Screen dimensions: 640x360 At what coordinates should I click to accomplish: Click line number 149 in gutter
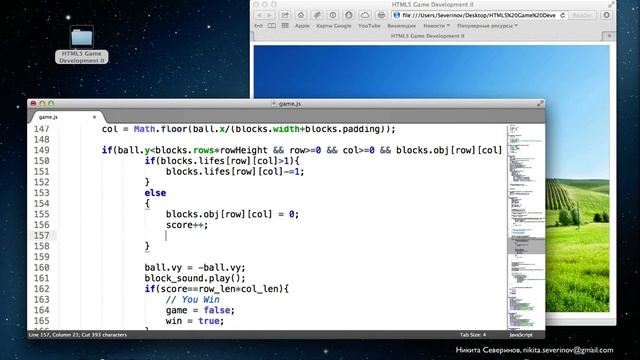point(41,150)
